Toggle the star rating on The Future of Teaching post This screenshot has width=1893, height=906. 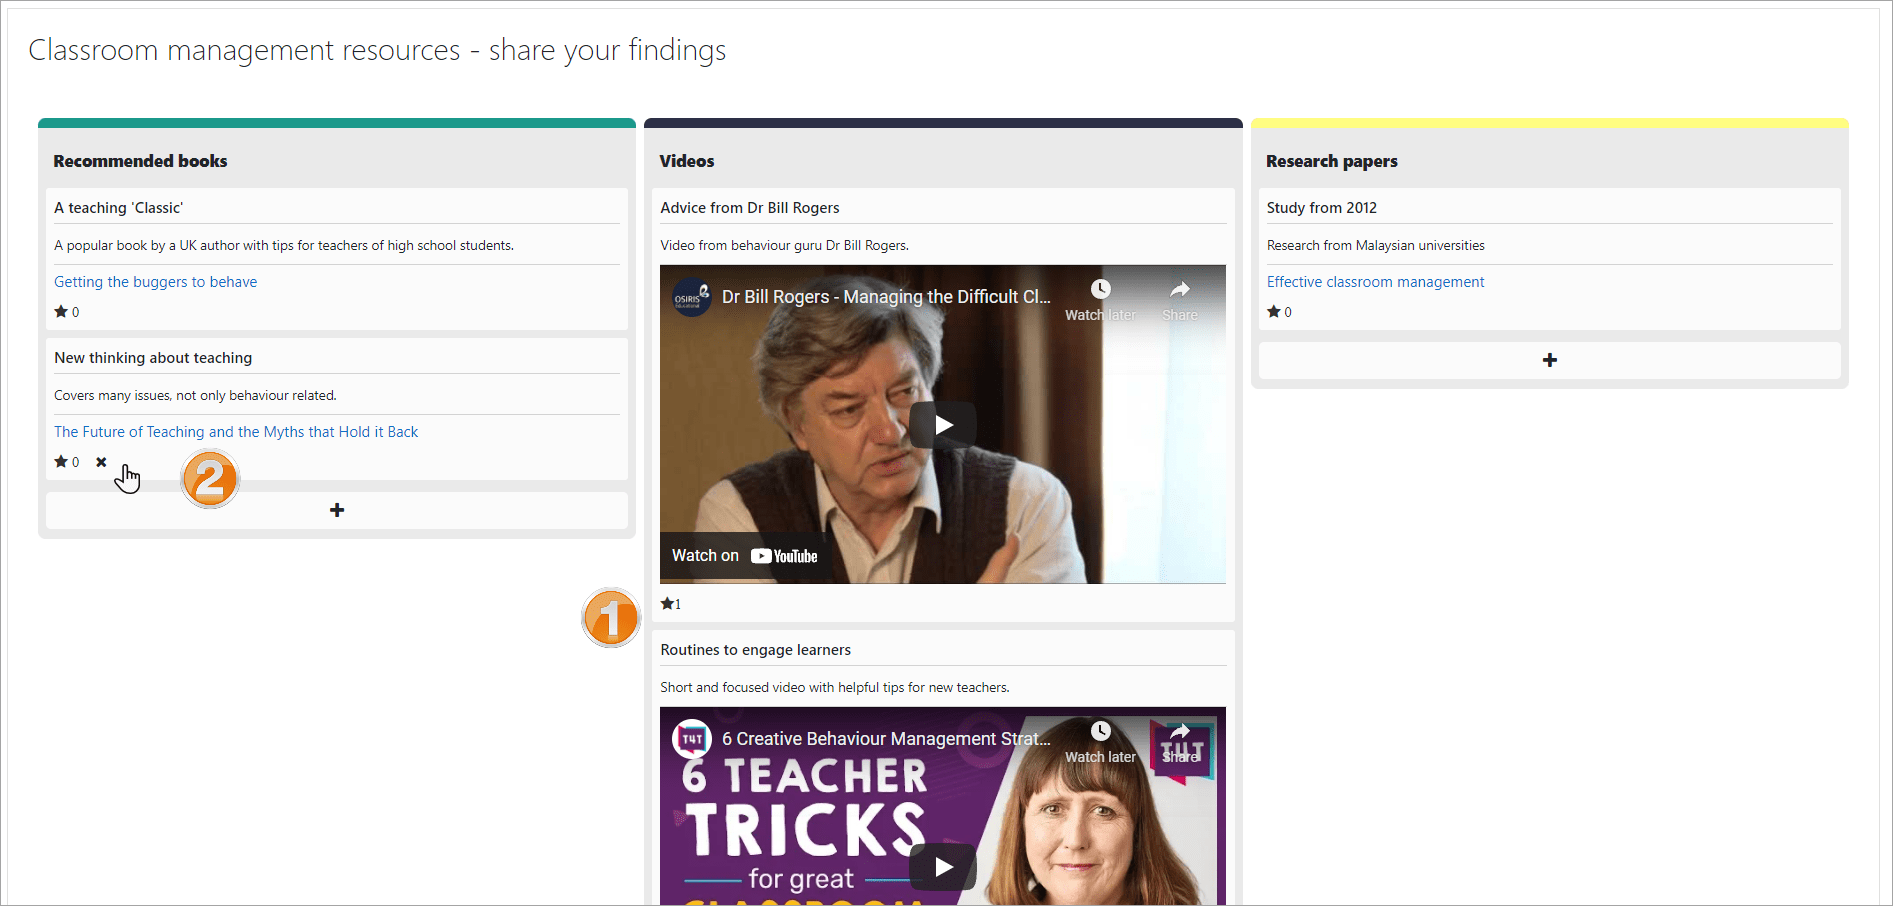[x=60, y=461]
